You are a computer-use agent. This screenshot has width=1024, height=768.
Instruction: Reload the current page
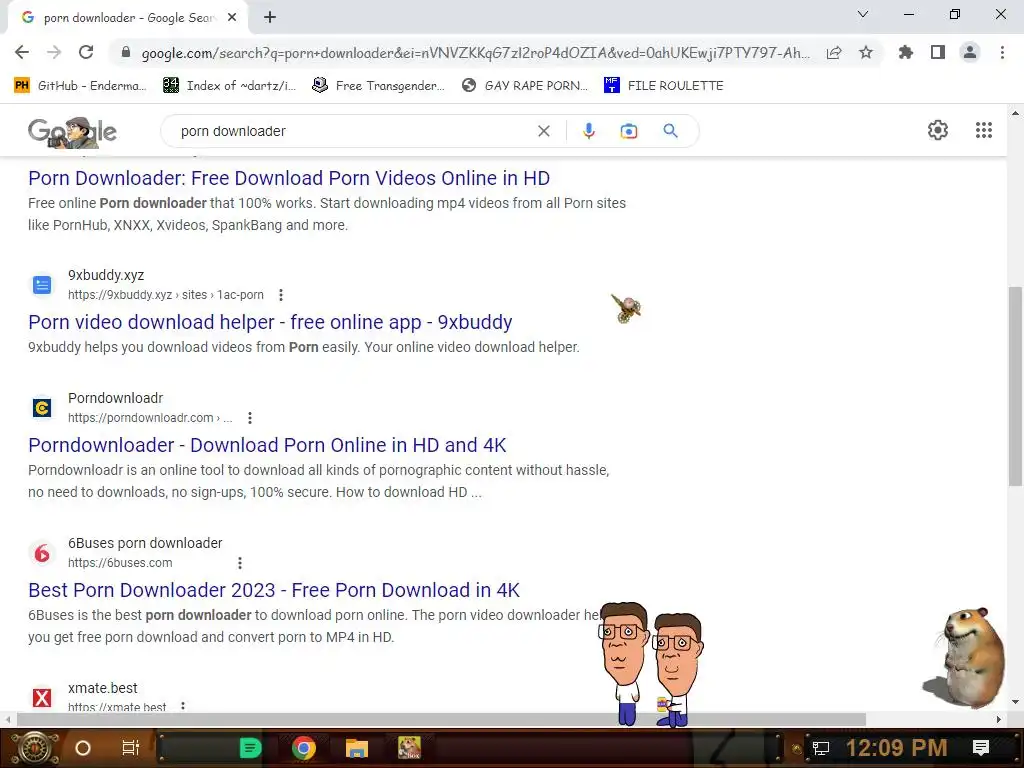tap(86, 52)
